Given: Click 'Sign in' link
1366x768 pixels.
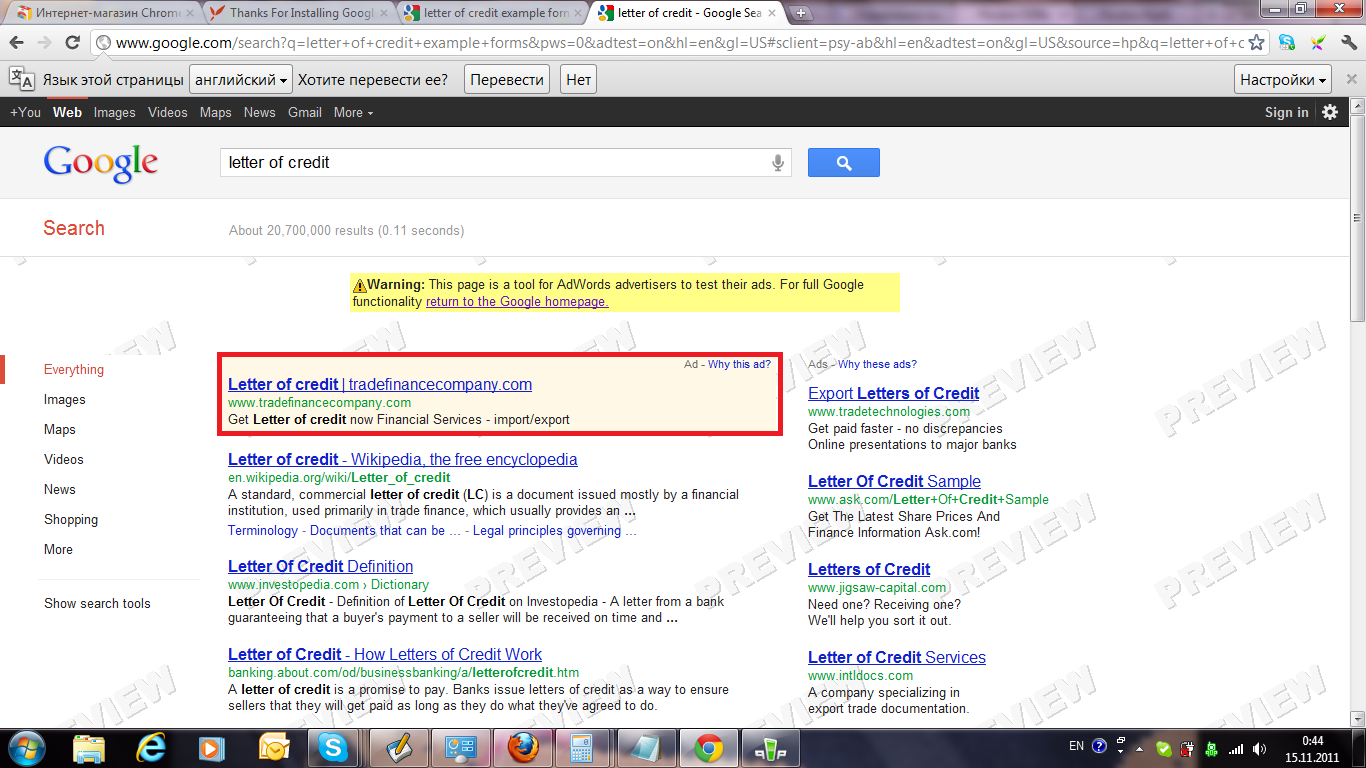Looking at the screenshot, I should tap(1286, 112).
